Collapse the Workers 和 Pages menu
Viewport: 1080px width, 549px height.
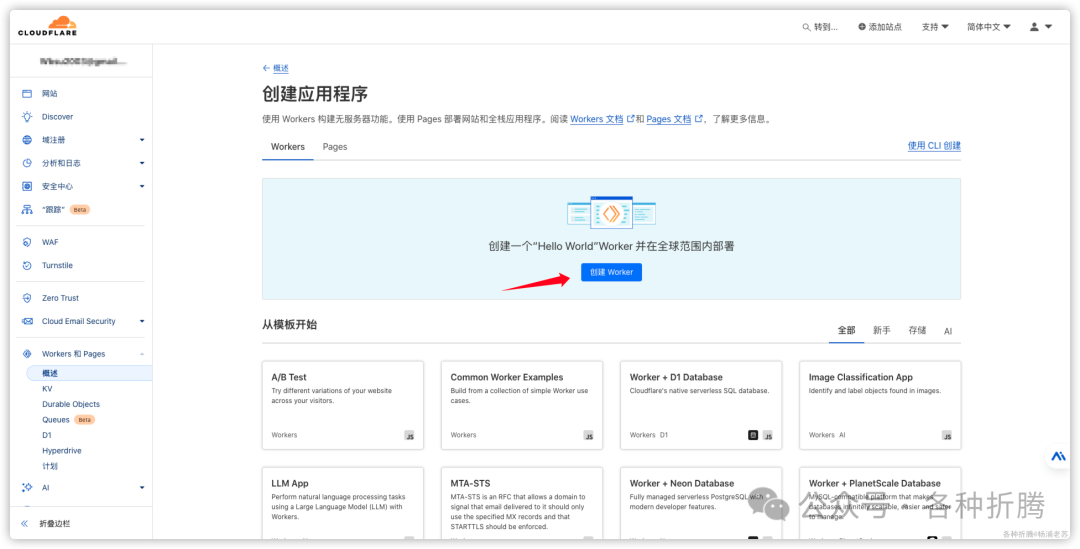(142, 354)
